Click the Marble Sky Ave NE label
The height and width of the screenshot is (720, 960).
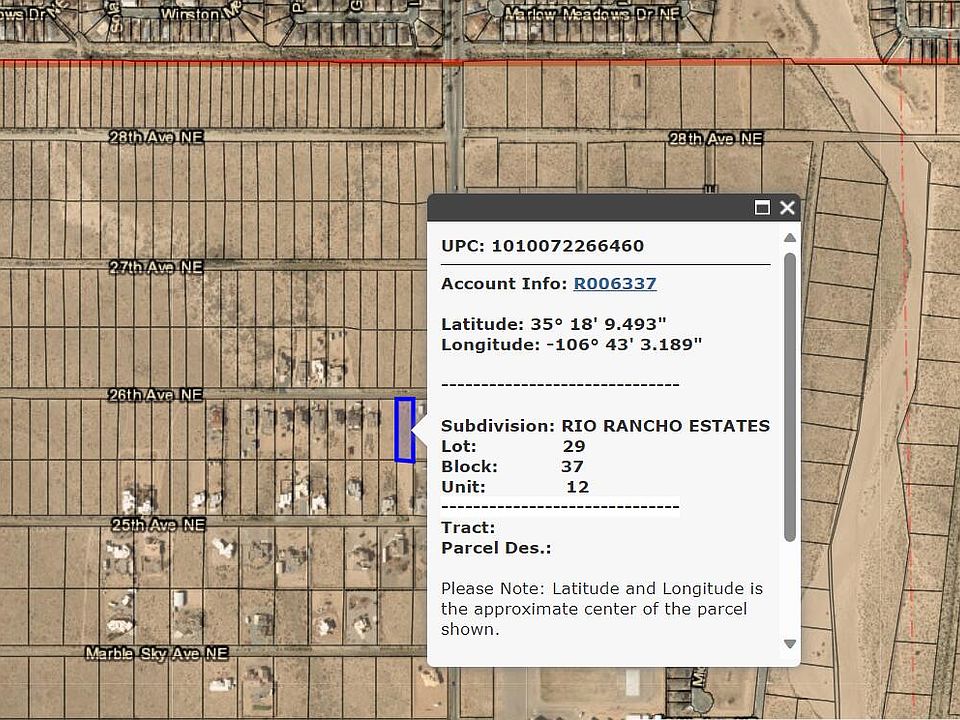pos(156,653)
